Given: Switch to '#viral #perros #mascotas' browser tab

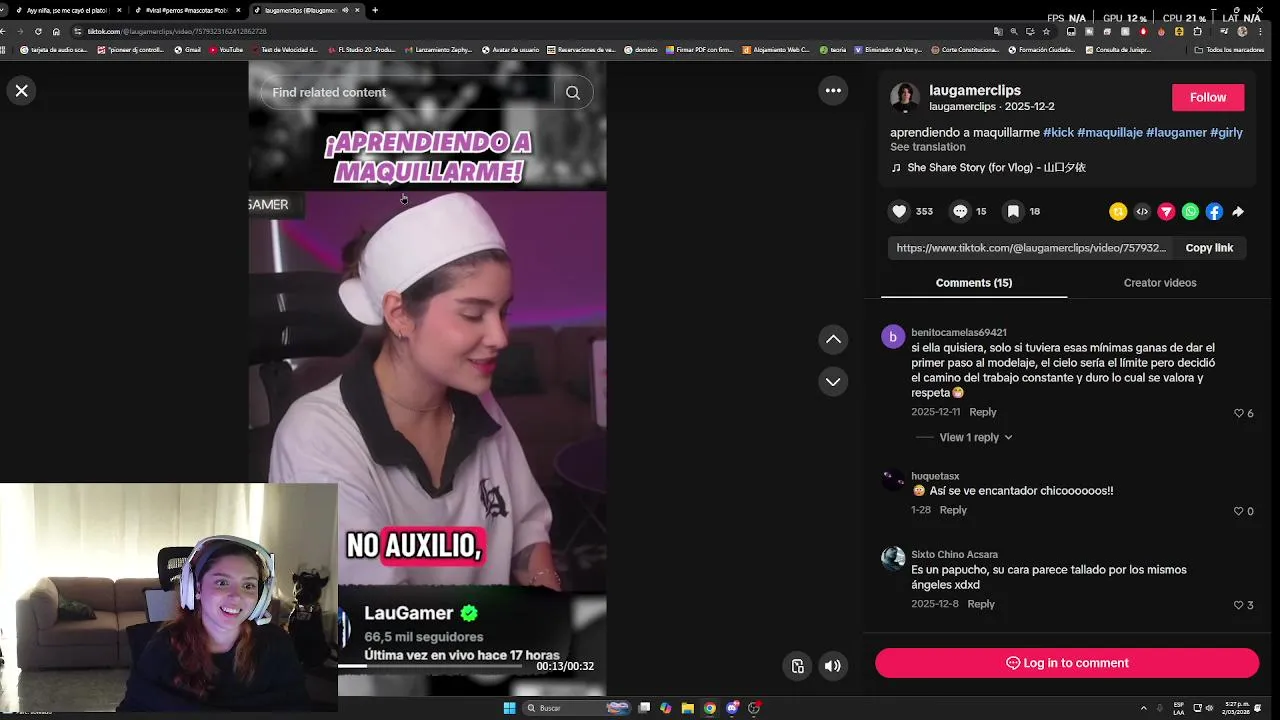Looking at the screenshot, I should [187, 10].
